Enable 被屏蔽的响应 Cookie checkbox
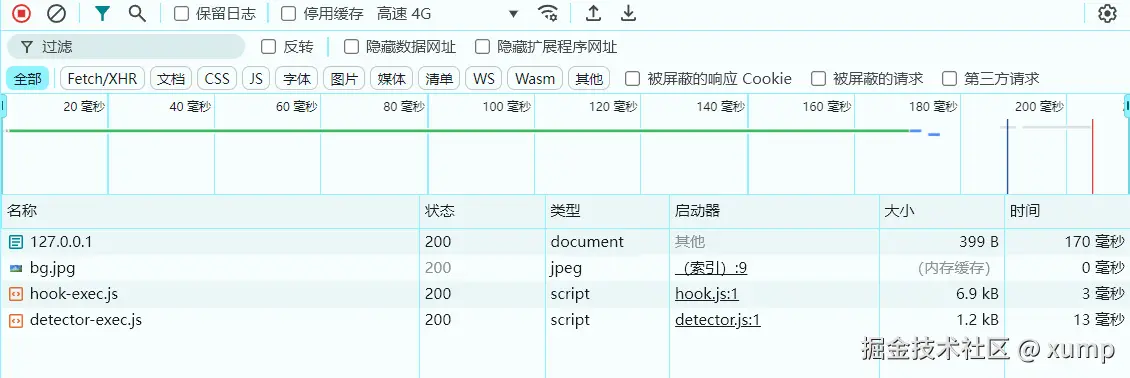Screen dimensions: 1130x378 tap(632, 78)
